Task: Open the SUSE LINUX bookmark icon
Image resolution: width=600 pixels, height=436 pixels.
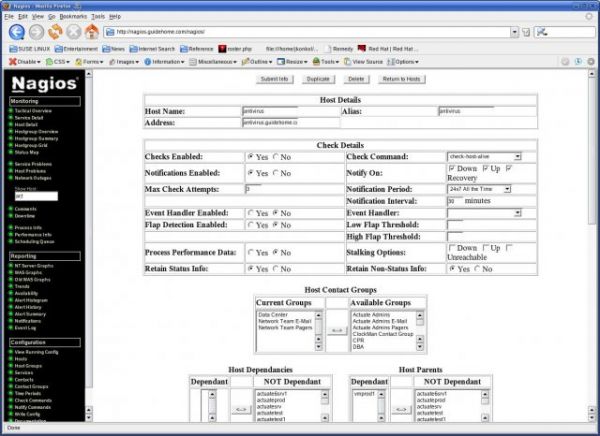Action: click(11, 47)
